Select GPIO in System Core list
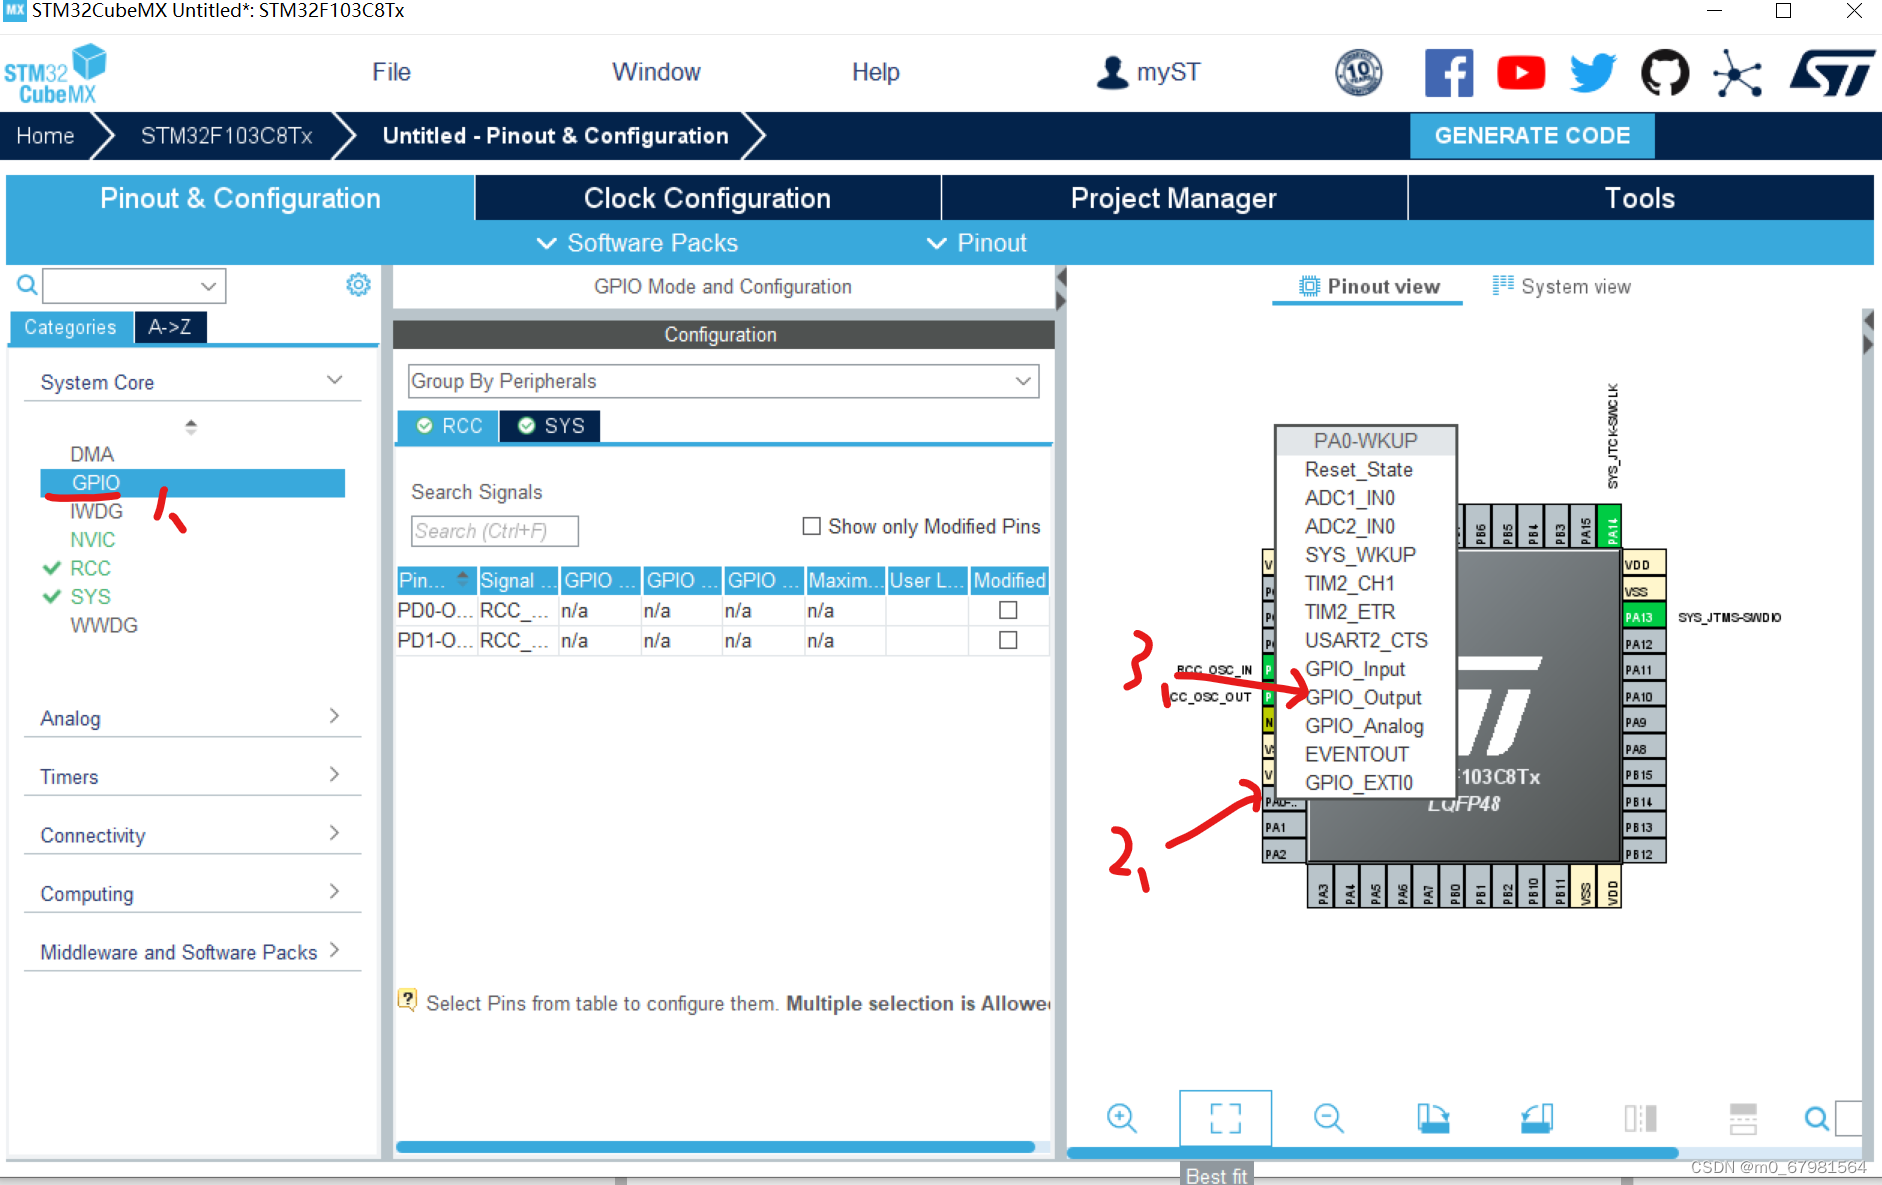 pyautogui.click(x=193, y=483)
